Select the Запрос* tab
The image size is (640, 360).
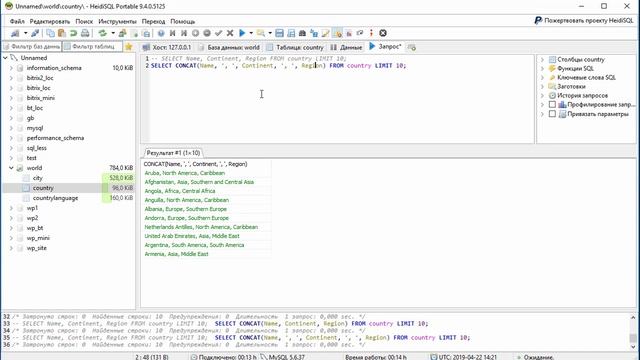[x=386, y=47]
